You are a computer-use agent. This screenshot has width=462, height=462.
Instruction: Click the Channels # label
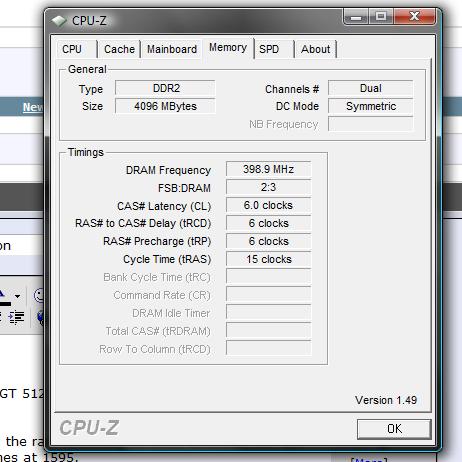pos(292,89)
